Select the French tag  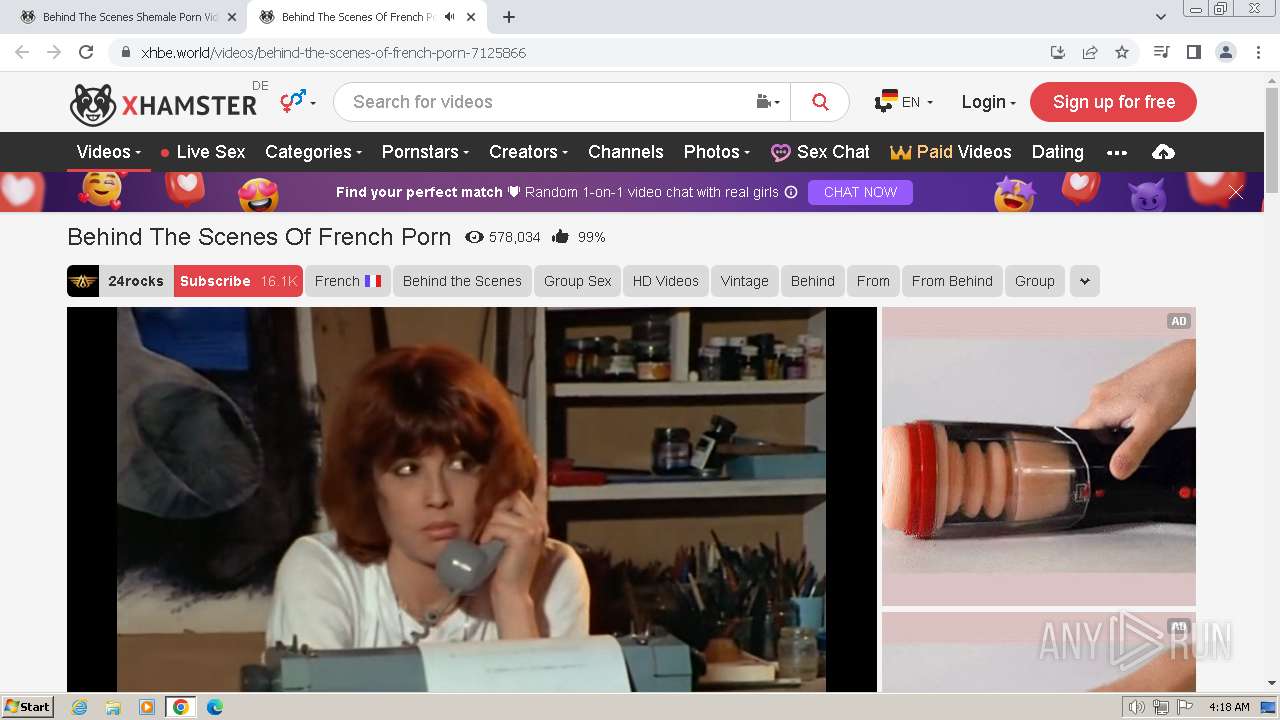point(347,281)
